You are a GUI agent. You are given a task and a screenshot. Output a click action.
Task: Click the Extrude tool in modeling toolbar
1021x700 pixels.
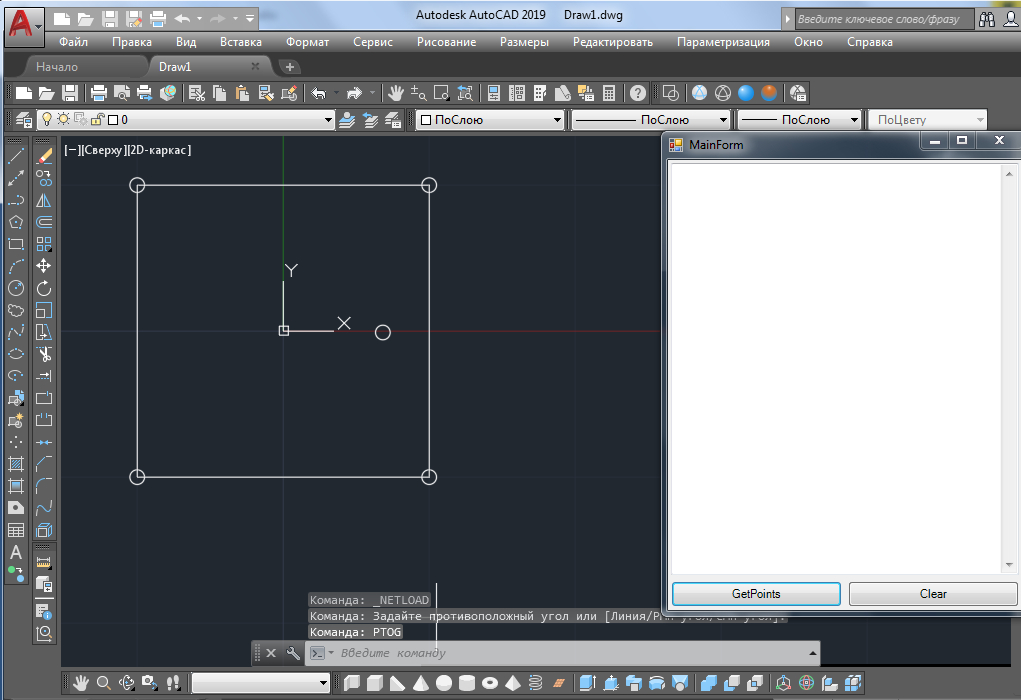[x=587, y=682]
